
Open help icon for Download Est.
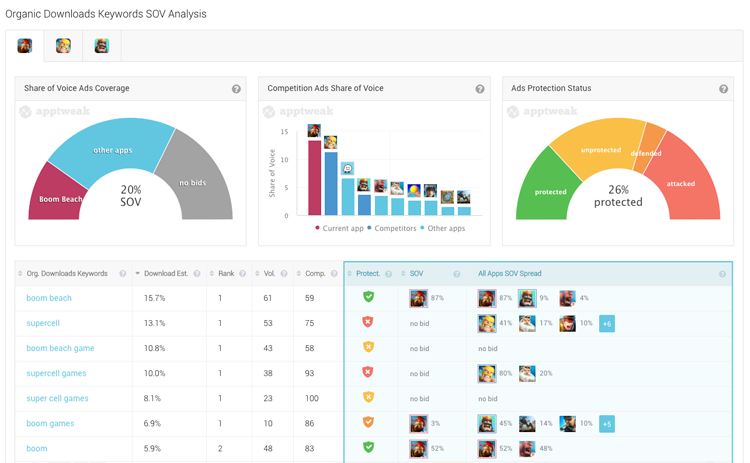tap(197, 274)
